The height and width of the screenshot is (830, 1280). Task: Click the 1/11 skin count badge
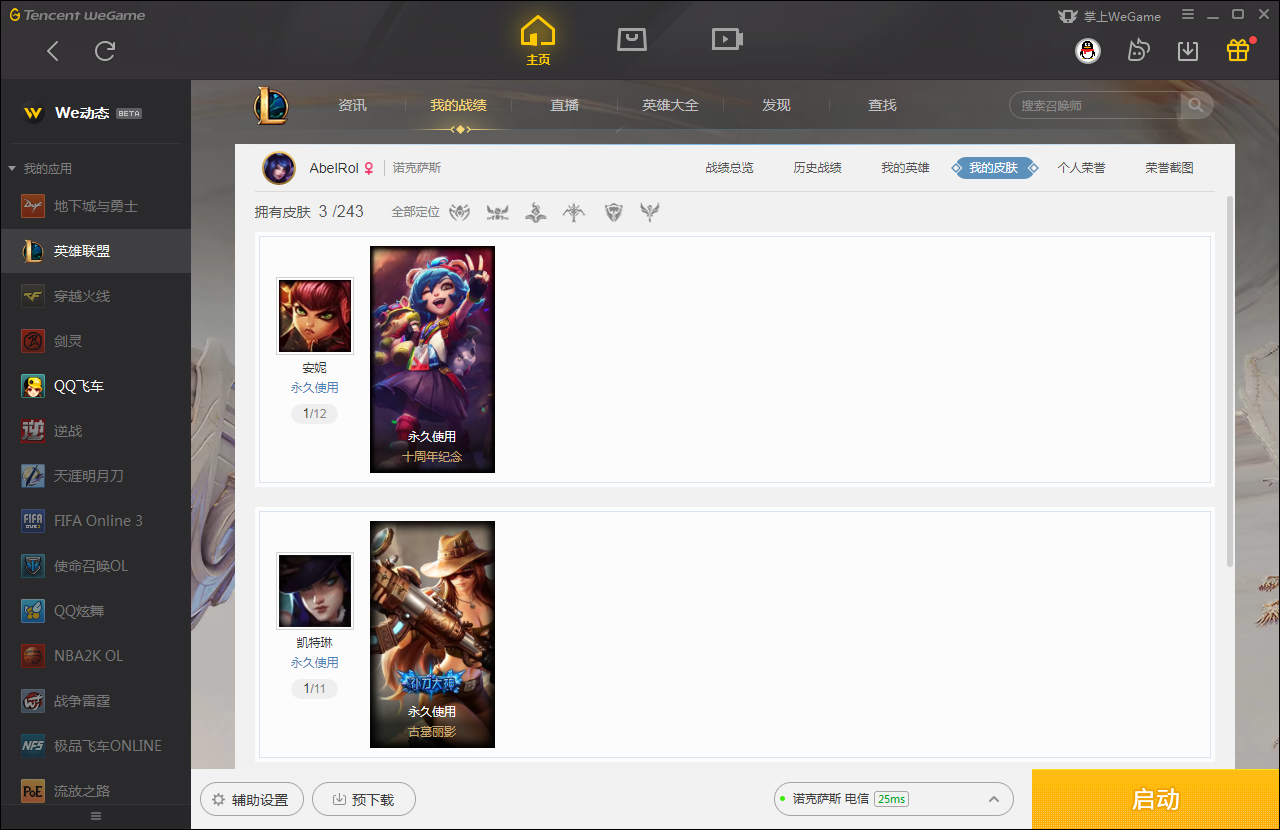pyautogui.click(x=314, y=689)
